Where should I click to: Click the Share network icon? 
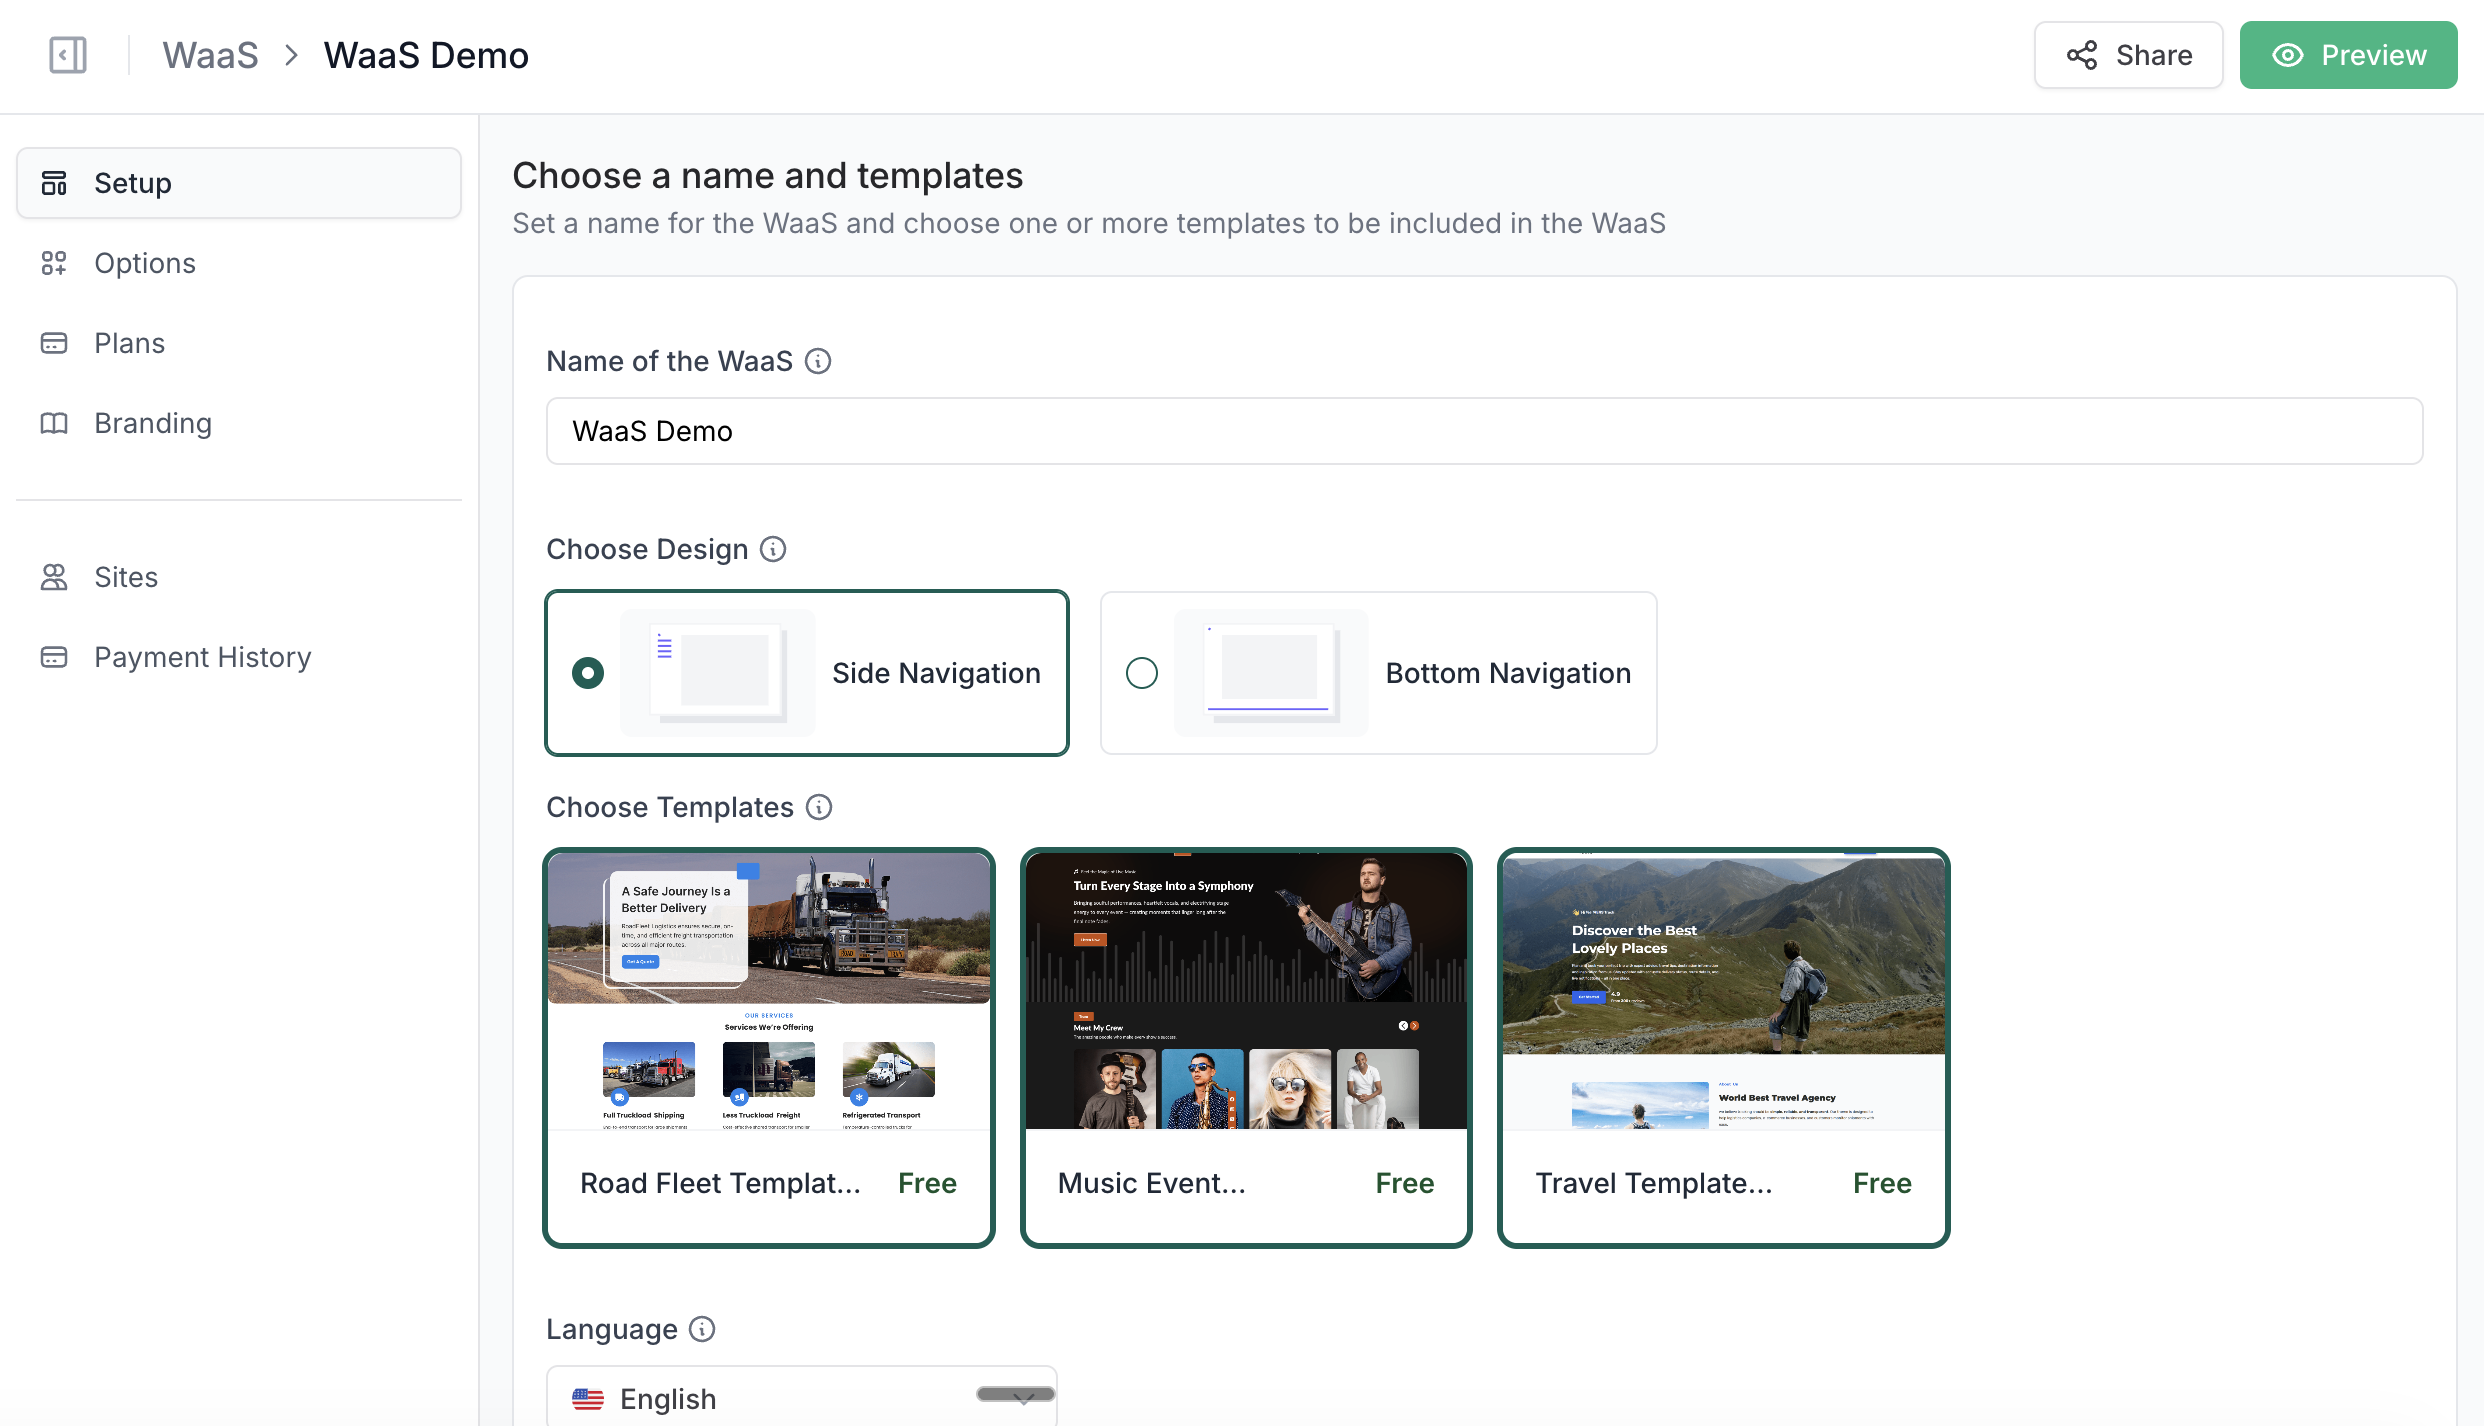coord(2082,55)
